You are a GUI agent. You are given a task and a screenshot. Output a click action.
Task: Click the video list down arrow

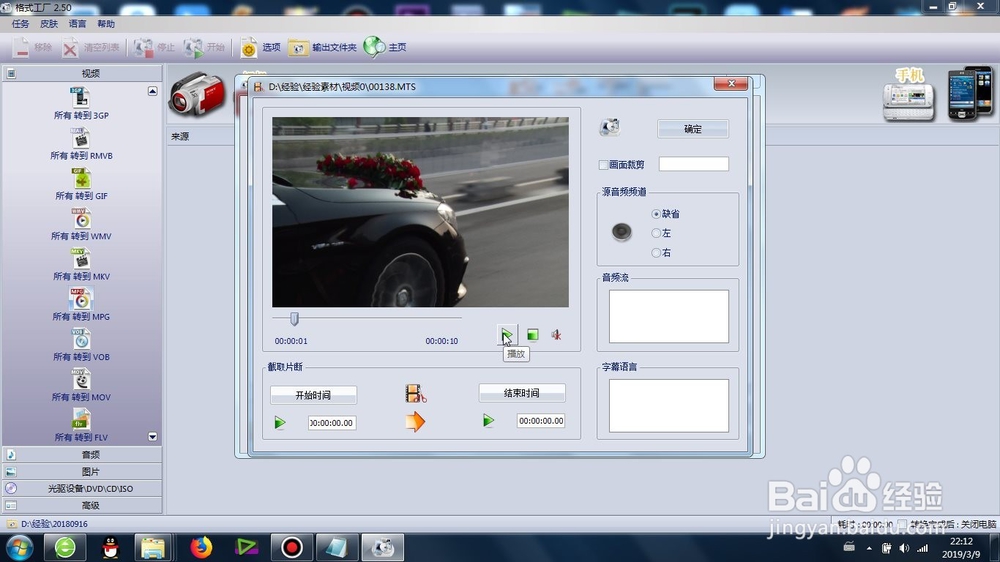pyautogui.click(x=152, y=437)
